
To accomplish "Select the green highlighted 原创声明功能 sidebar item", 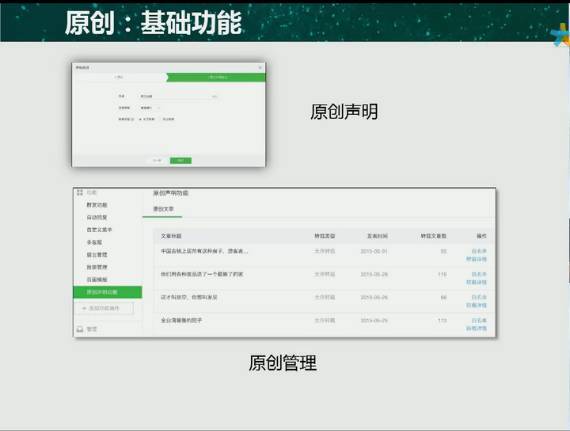I will (108, 292).
